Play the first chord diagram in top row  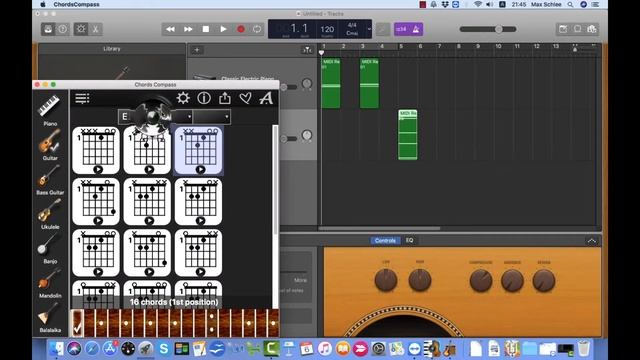click(98, 169)
